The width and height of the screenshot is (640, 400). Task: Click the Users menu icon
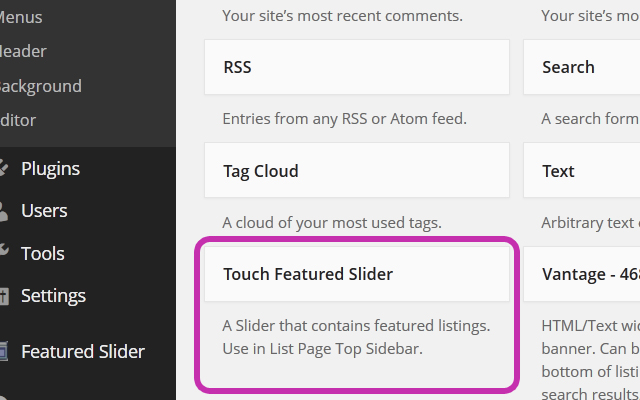coord(3,211)
